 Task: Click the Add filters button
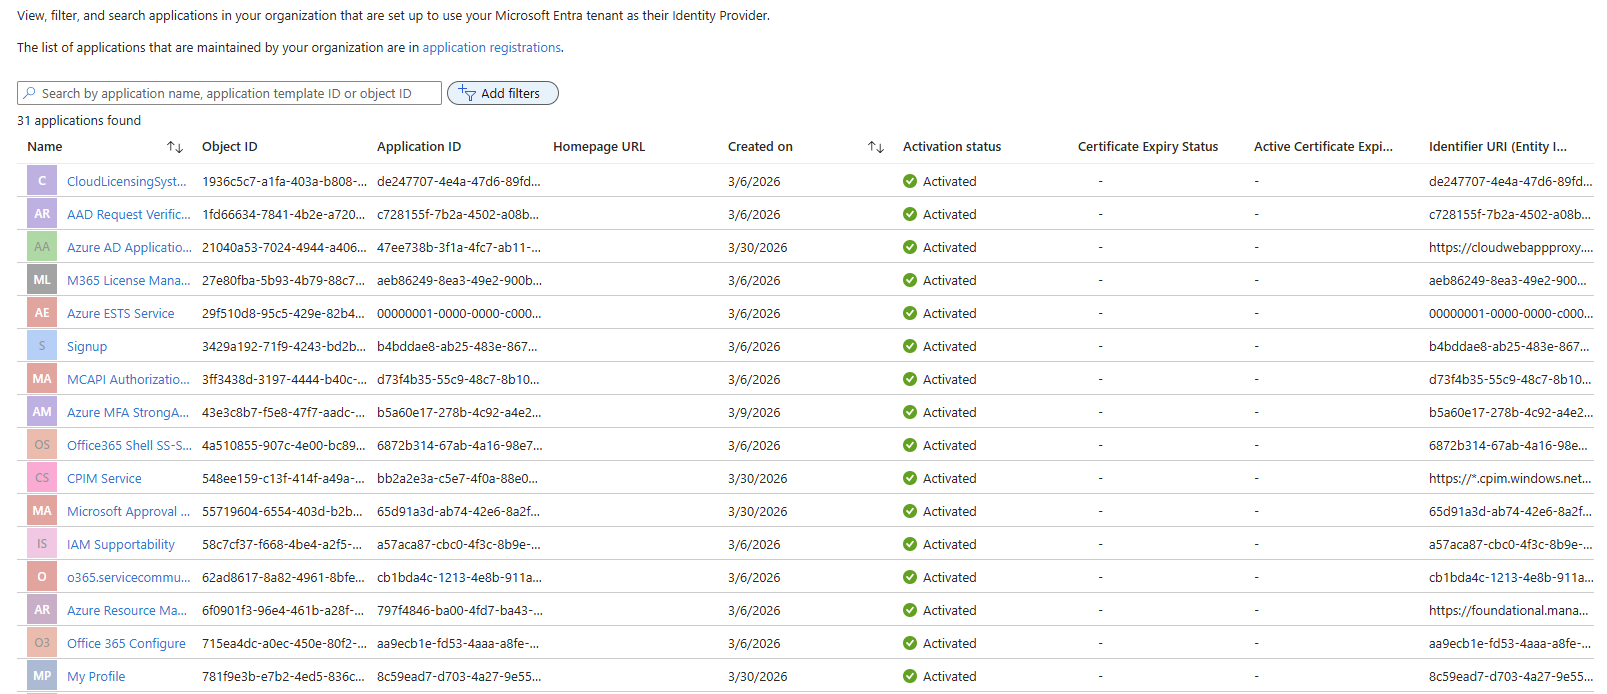(x=503, y=93)
